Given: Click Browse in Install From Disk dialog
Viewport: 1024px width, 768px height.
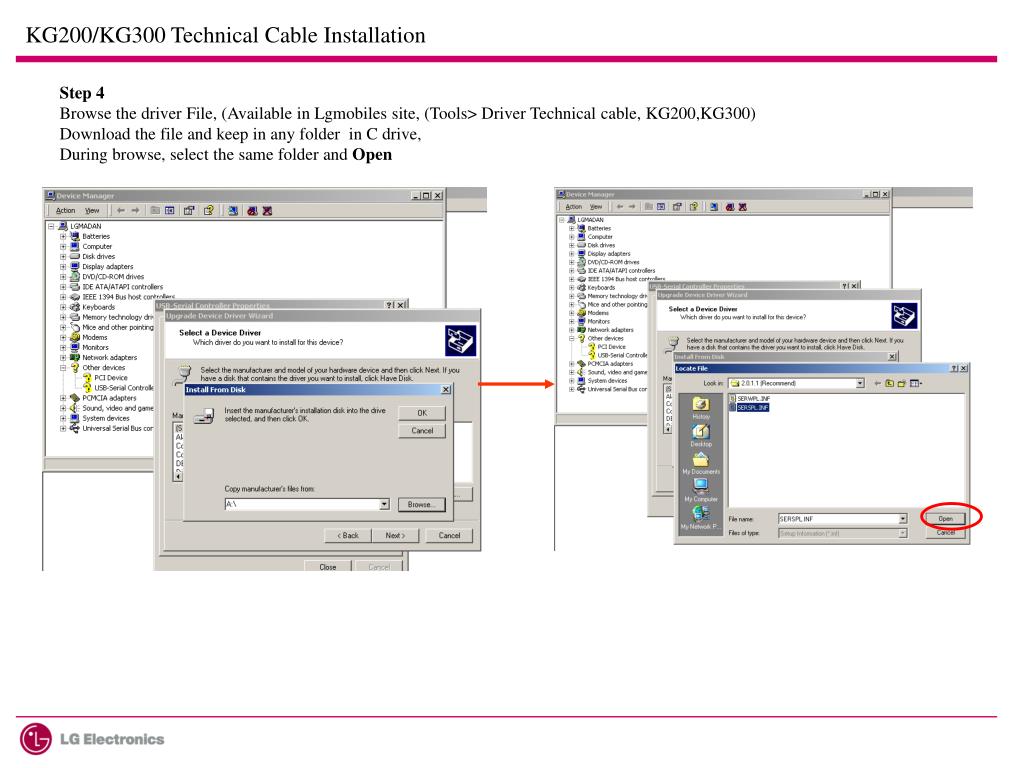Looking at the screenshot, I should 421,504.
